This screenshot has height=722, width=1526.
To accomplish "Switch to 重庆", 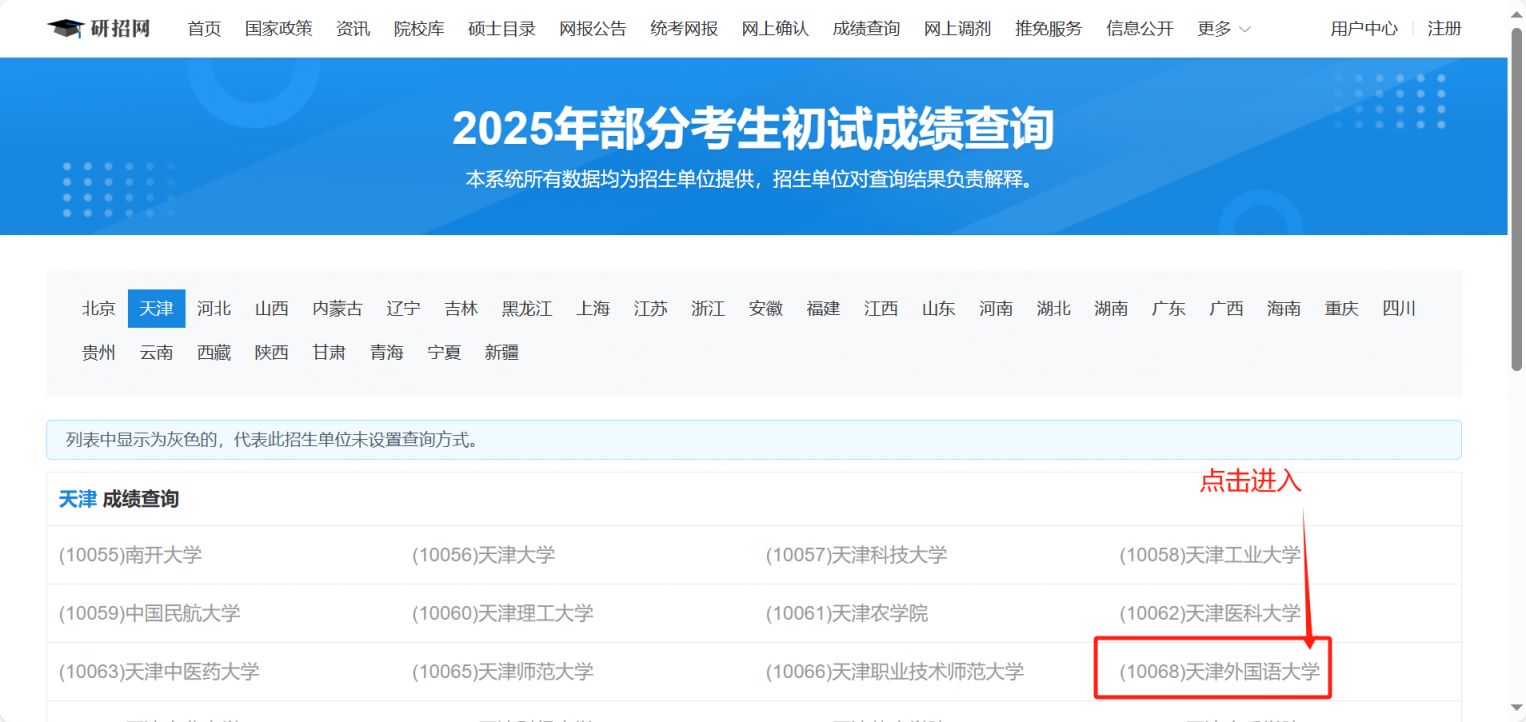I will pyautogui.click(x=1342, y=309).
